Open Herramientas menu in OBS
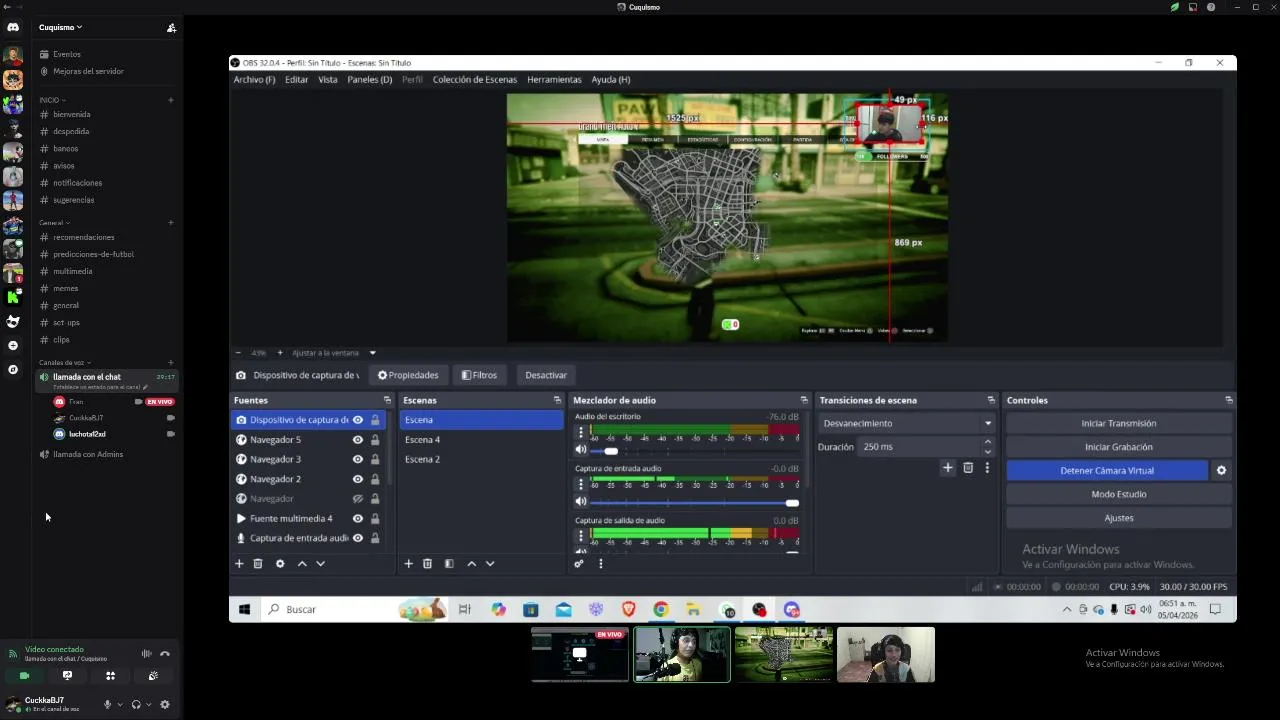The height and width of the screenshot is (720, 1280). (554, 79)
